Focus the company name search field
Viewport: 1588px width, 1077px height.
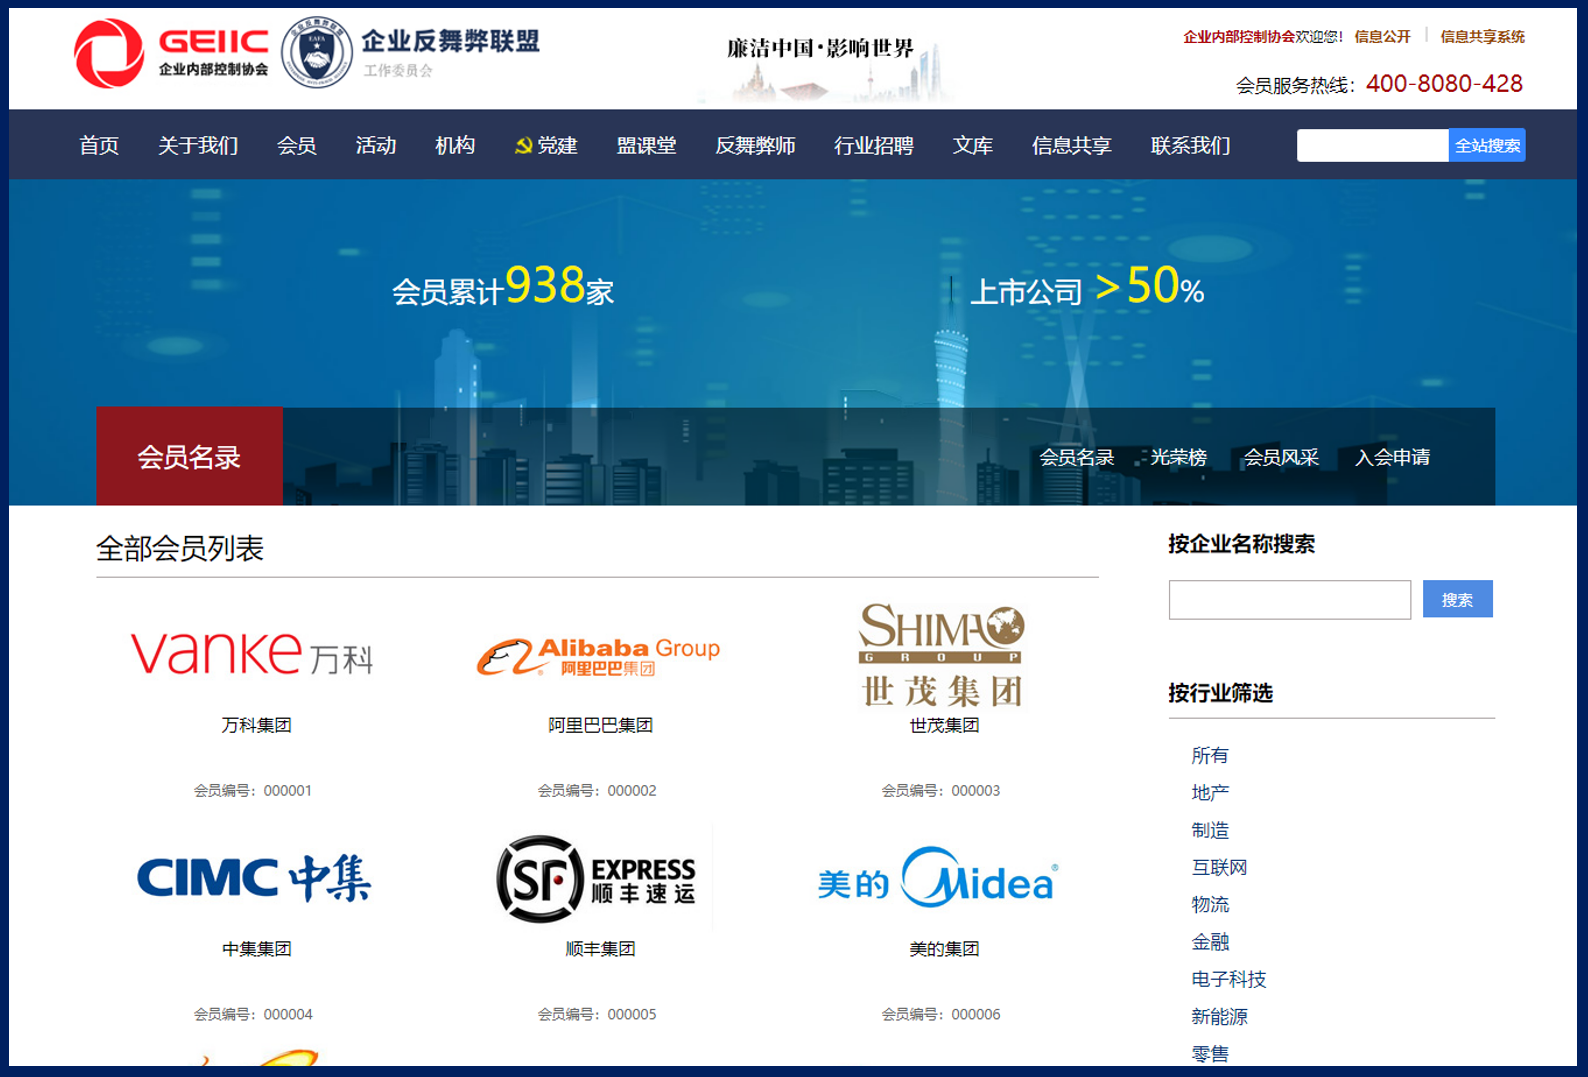click(x=1289, y=600)
